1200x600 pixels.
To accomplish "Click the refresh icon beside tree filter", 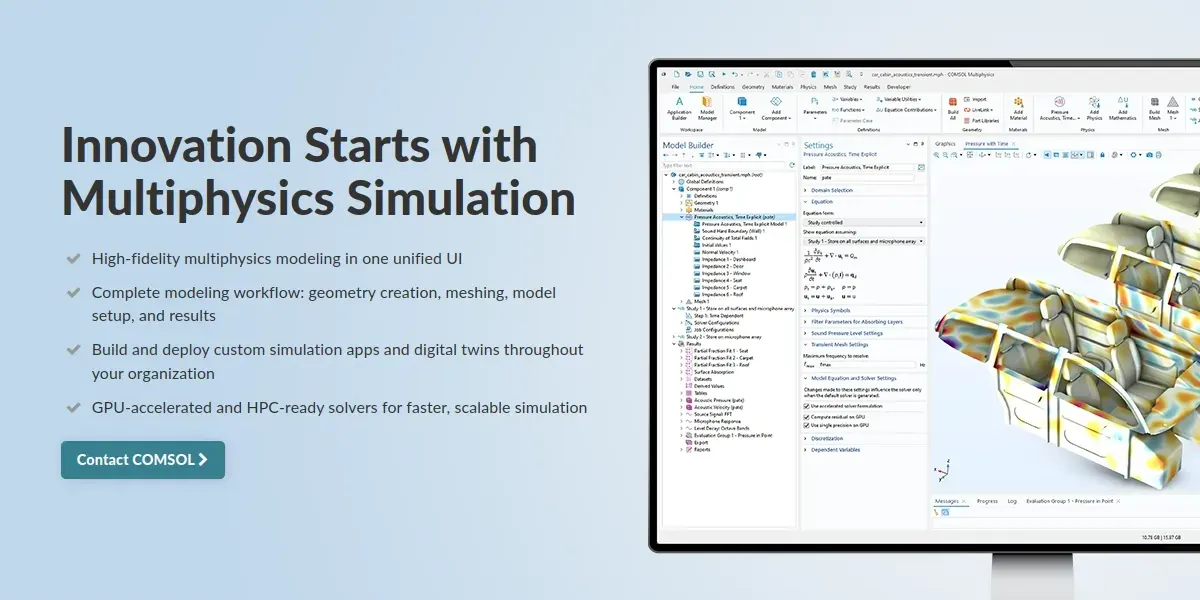I will (x=791, y=164).
